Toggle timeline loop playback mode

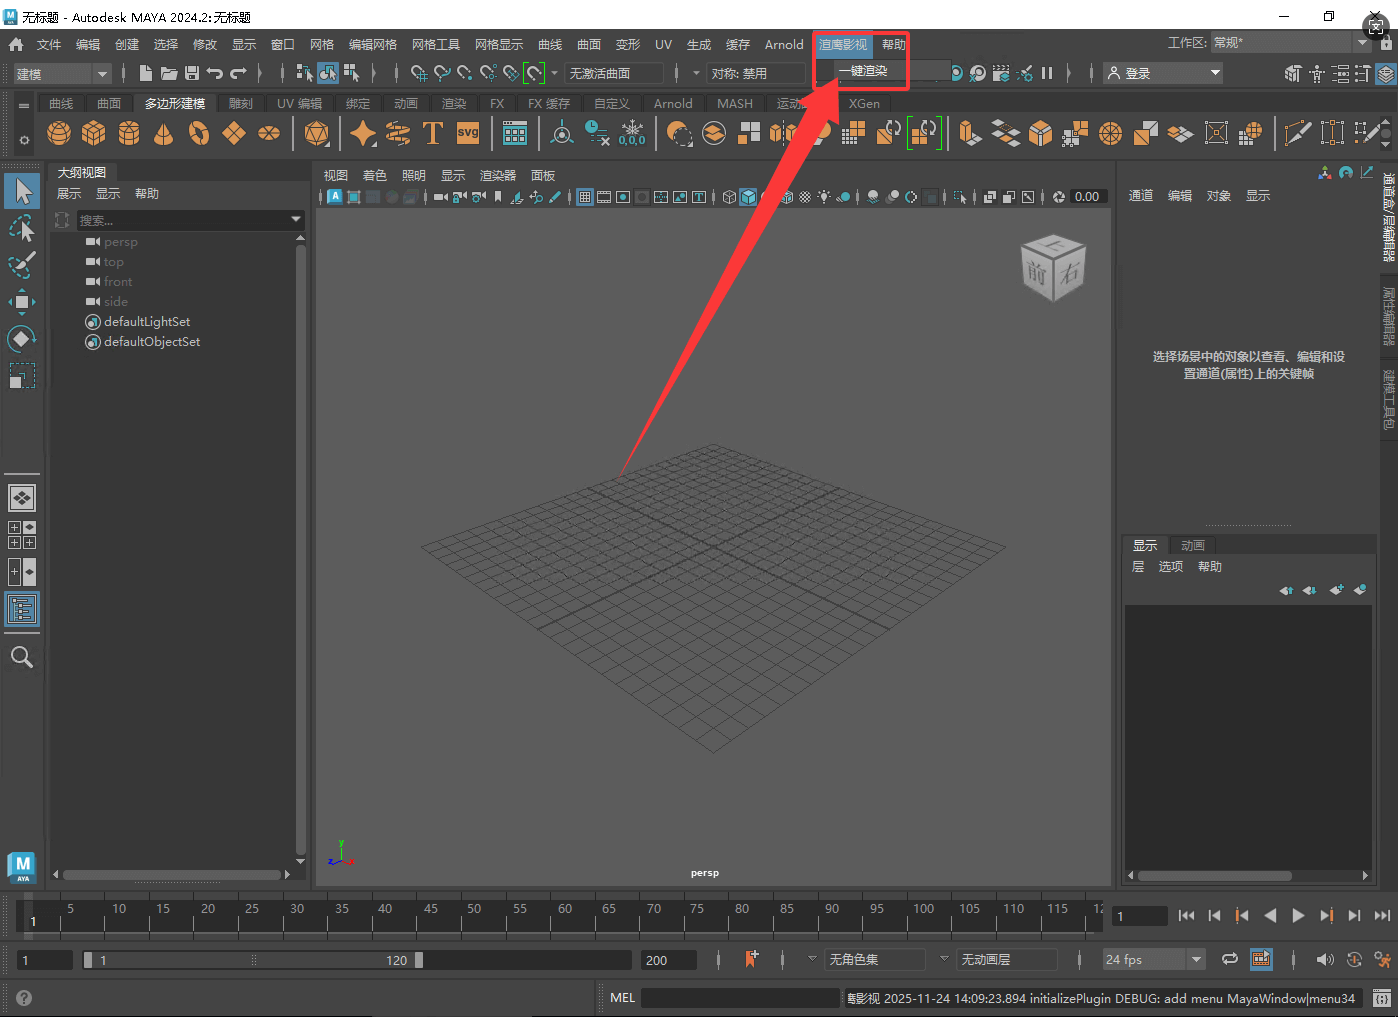[x=1230, y=959]
